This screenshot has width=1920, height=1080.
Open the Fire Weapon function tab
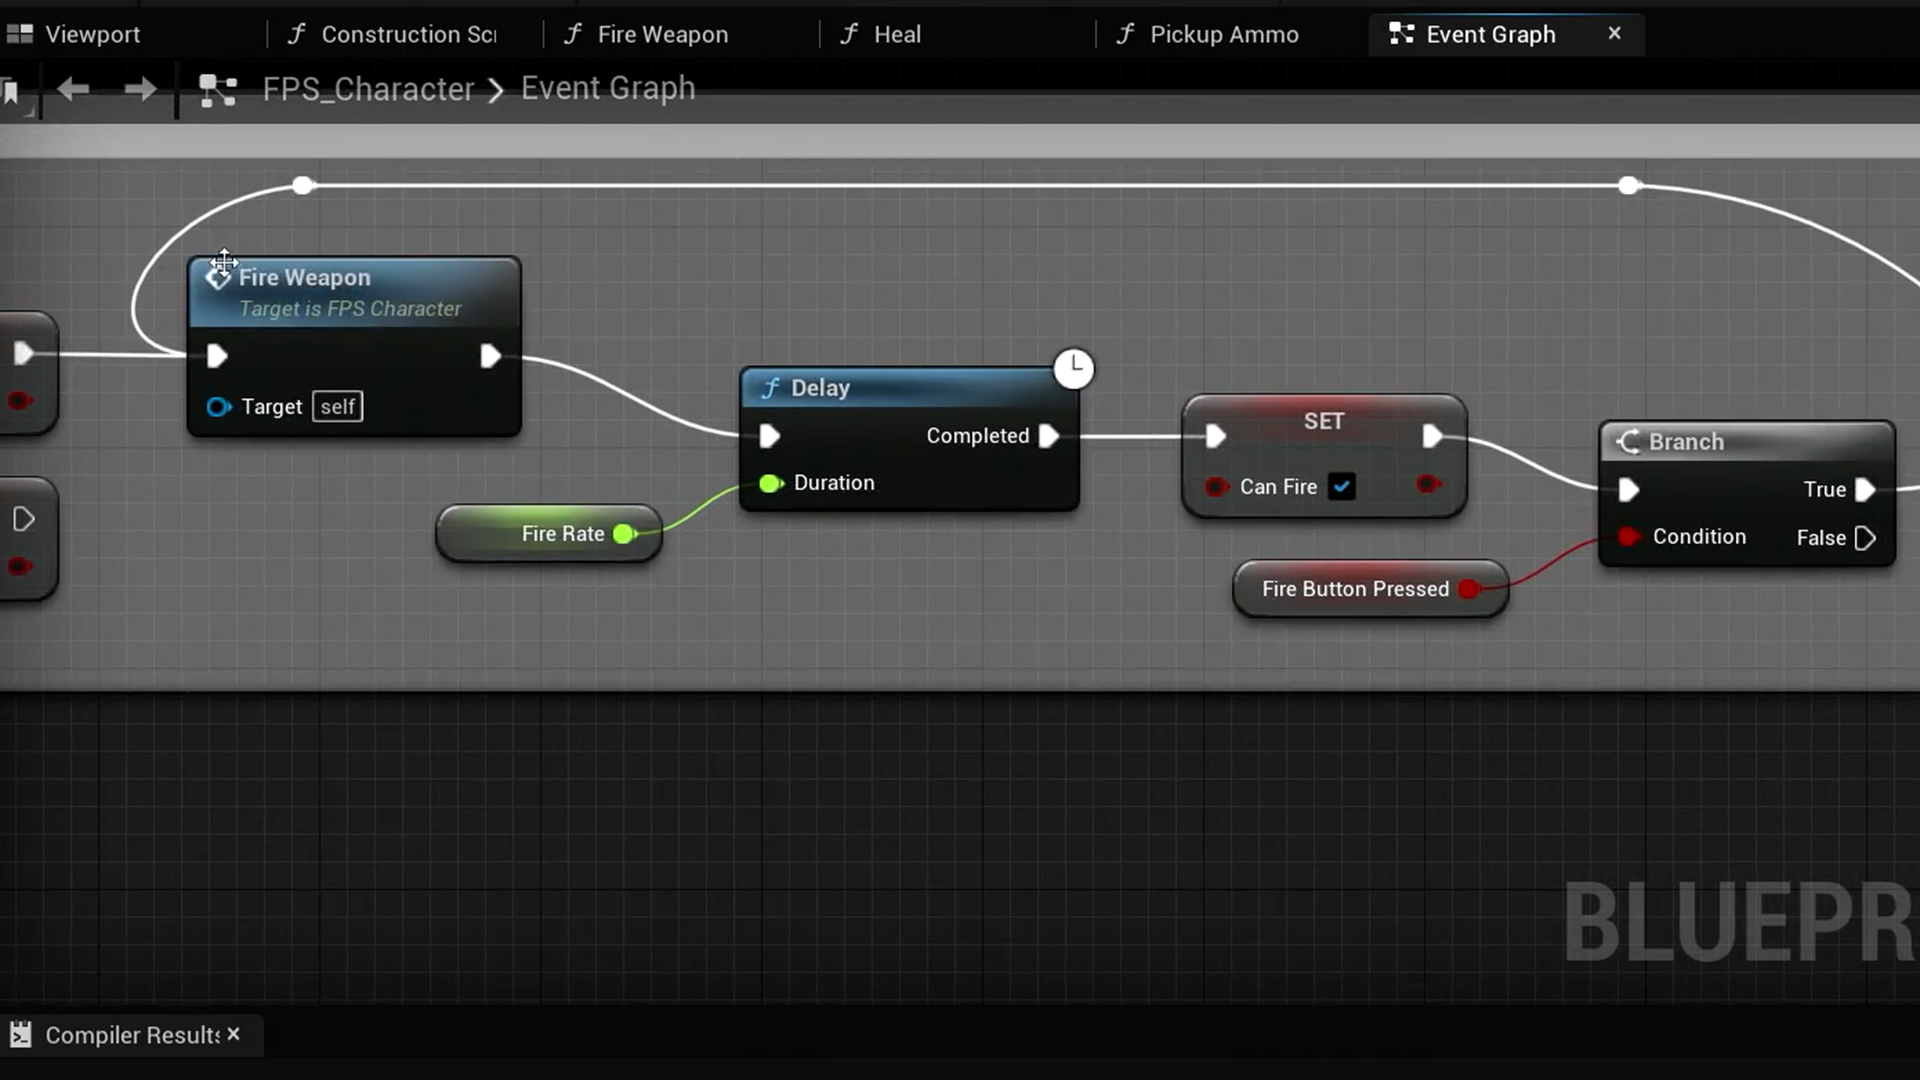pyautogui.click(x=662, y=34)
